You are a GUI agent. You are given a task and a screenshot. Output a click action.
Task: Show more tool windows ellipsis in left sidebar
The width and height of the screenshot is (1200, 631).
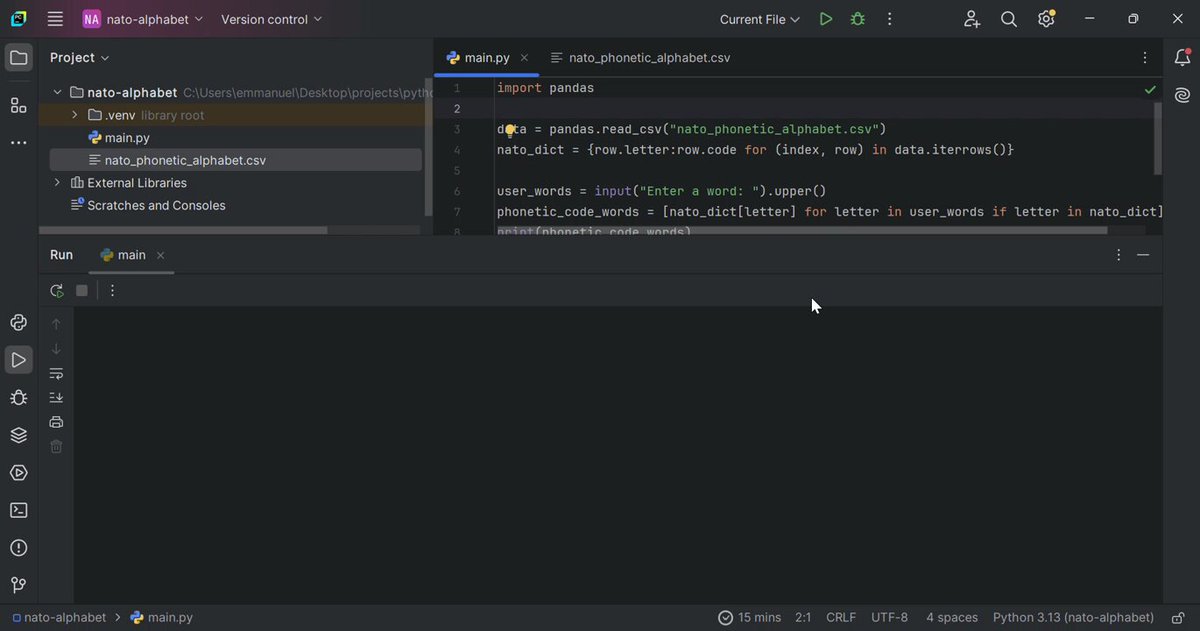point(18,143)
